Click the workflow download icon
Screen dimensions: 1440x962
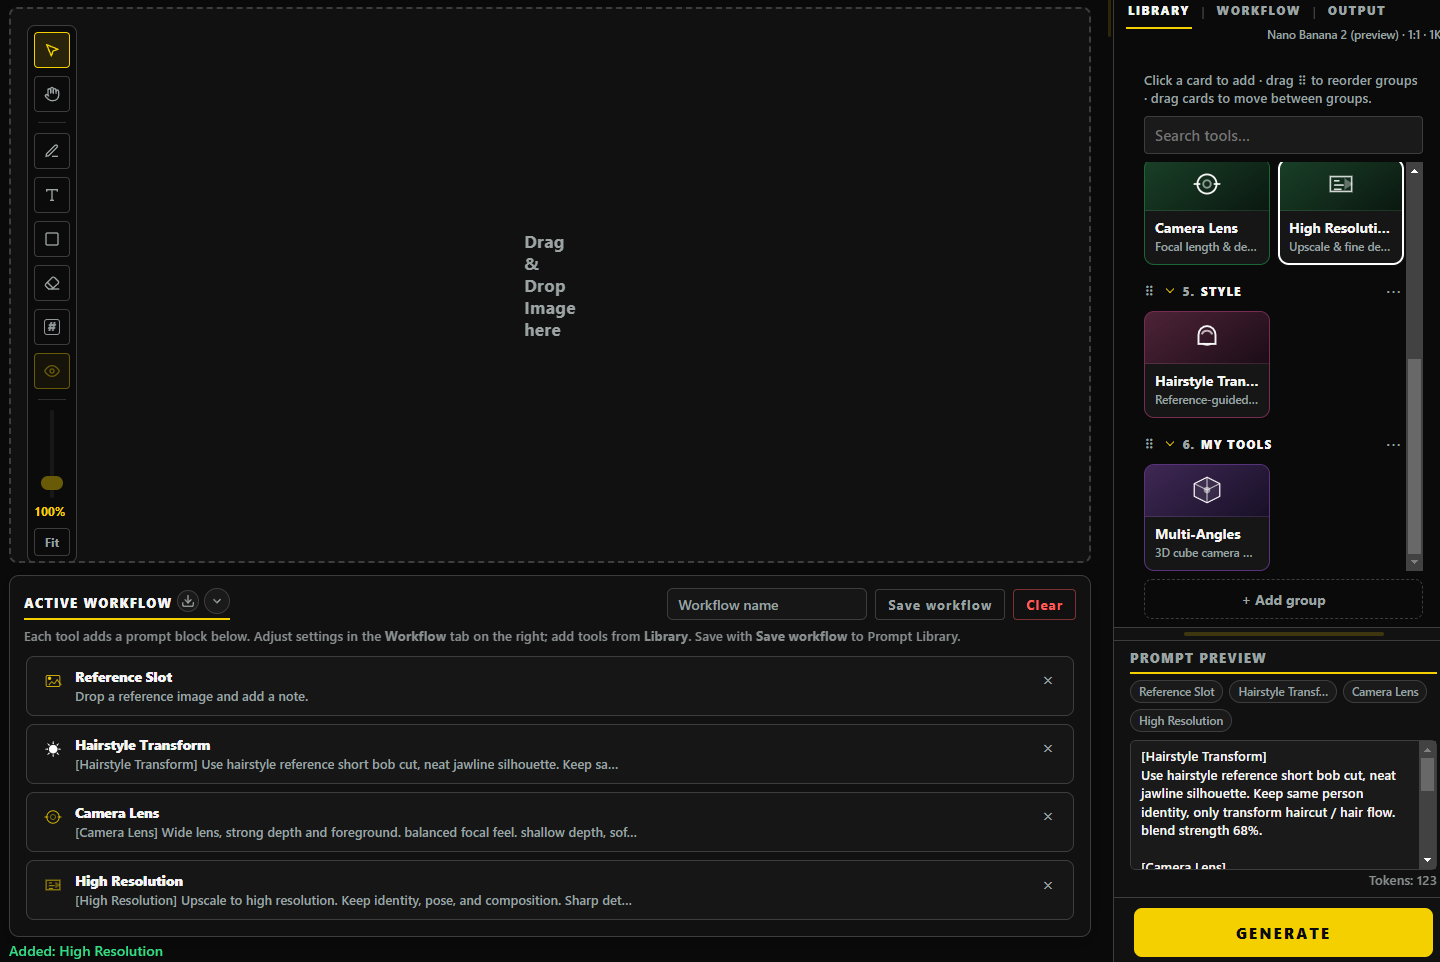click(x=188, y=601)
